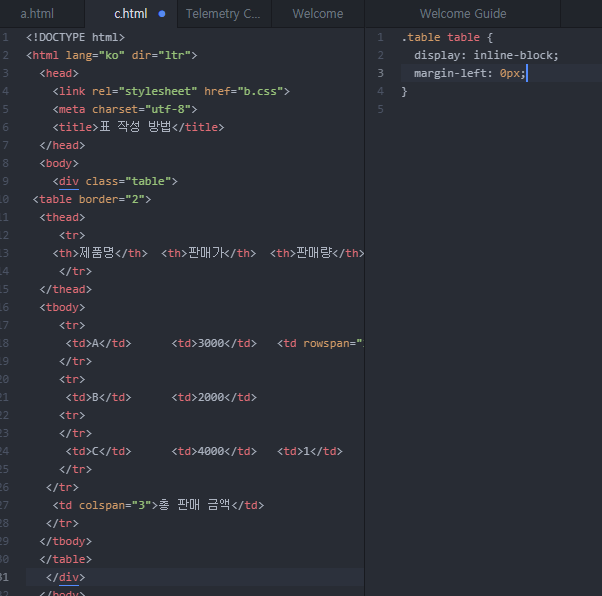Click the table border="2" line

point(92,199)
